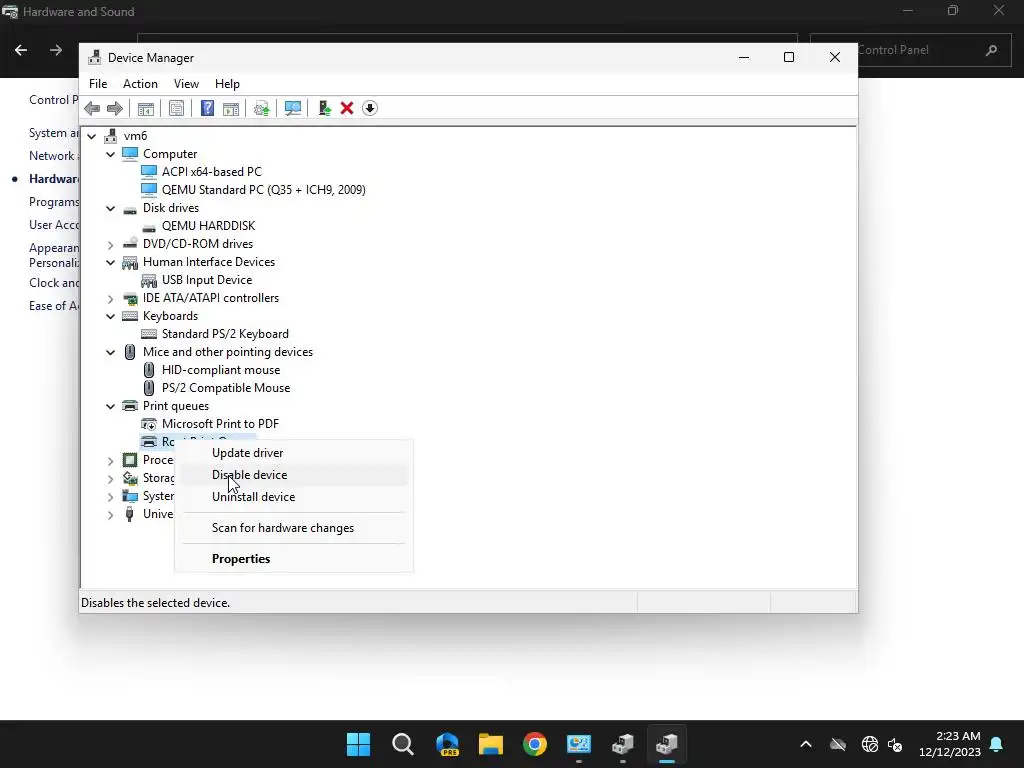This screenshot has width=1024, height=768.
Task: Click the computer tower with green arrow icon
Action: (x=325, y=108)
